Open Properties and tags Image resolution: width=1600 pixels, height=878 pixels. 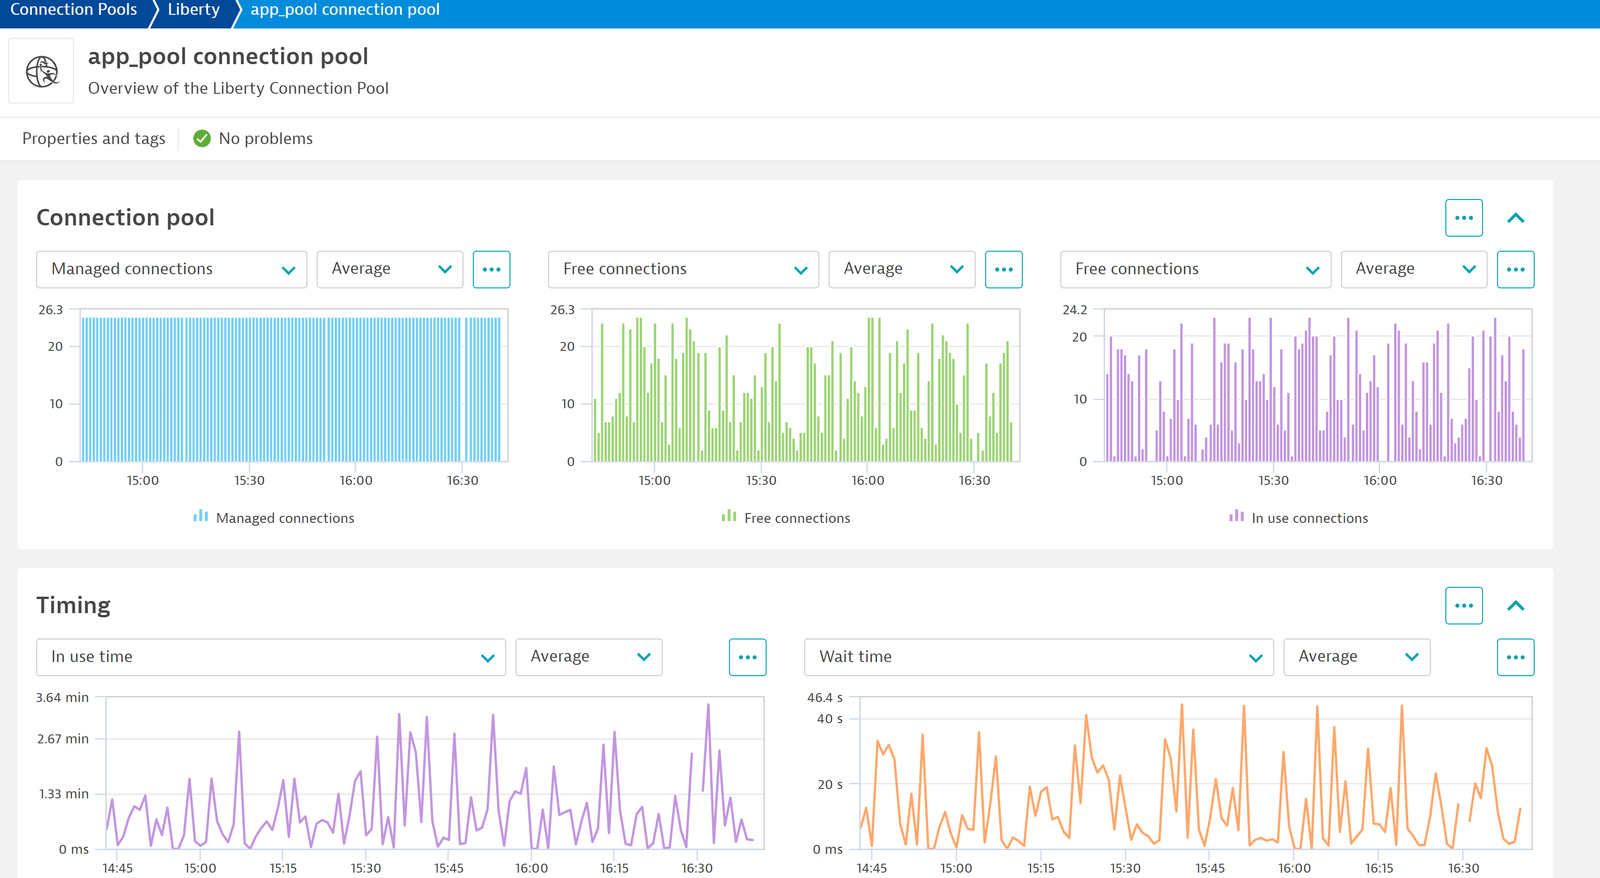click(94, 139)
